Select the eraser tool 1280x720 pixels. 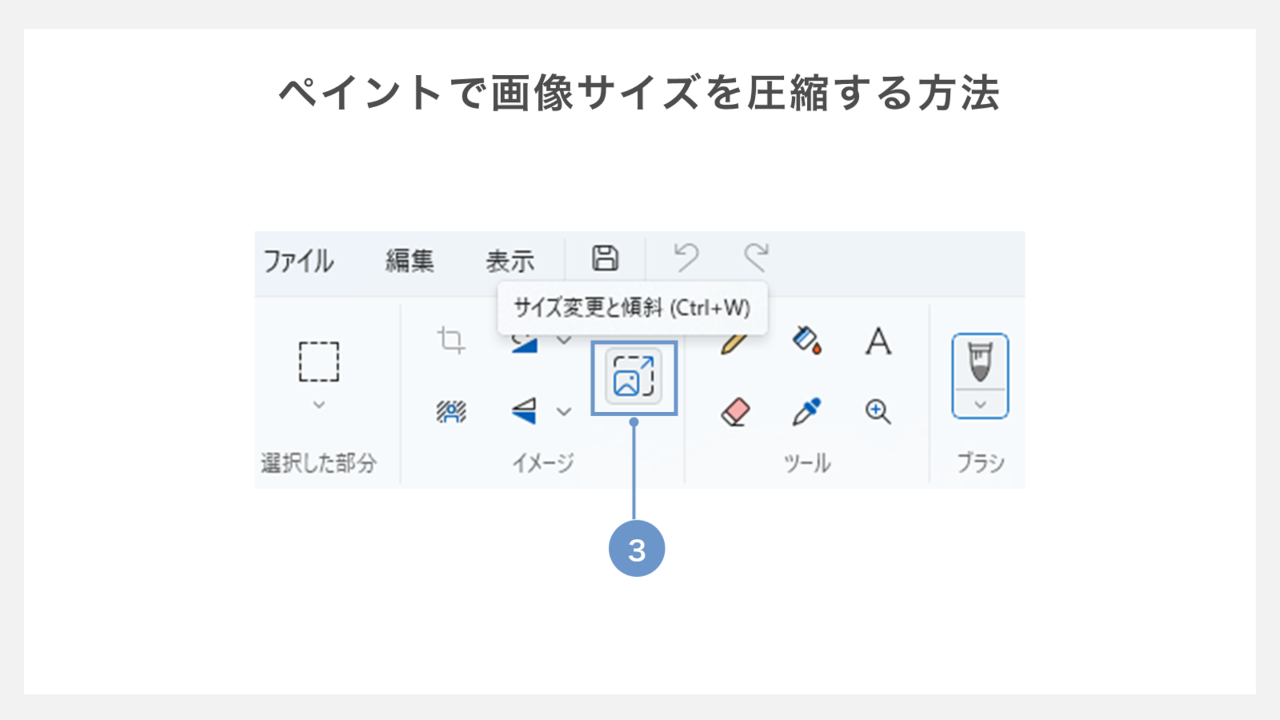[x=735, y=411]
